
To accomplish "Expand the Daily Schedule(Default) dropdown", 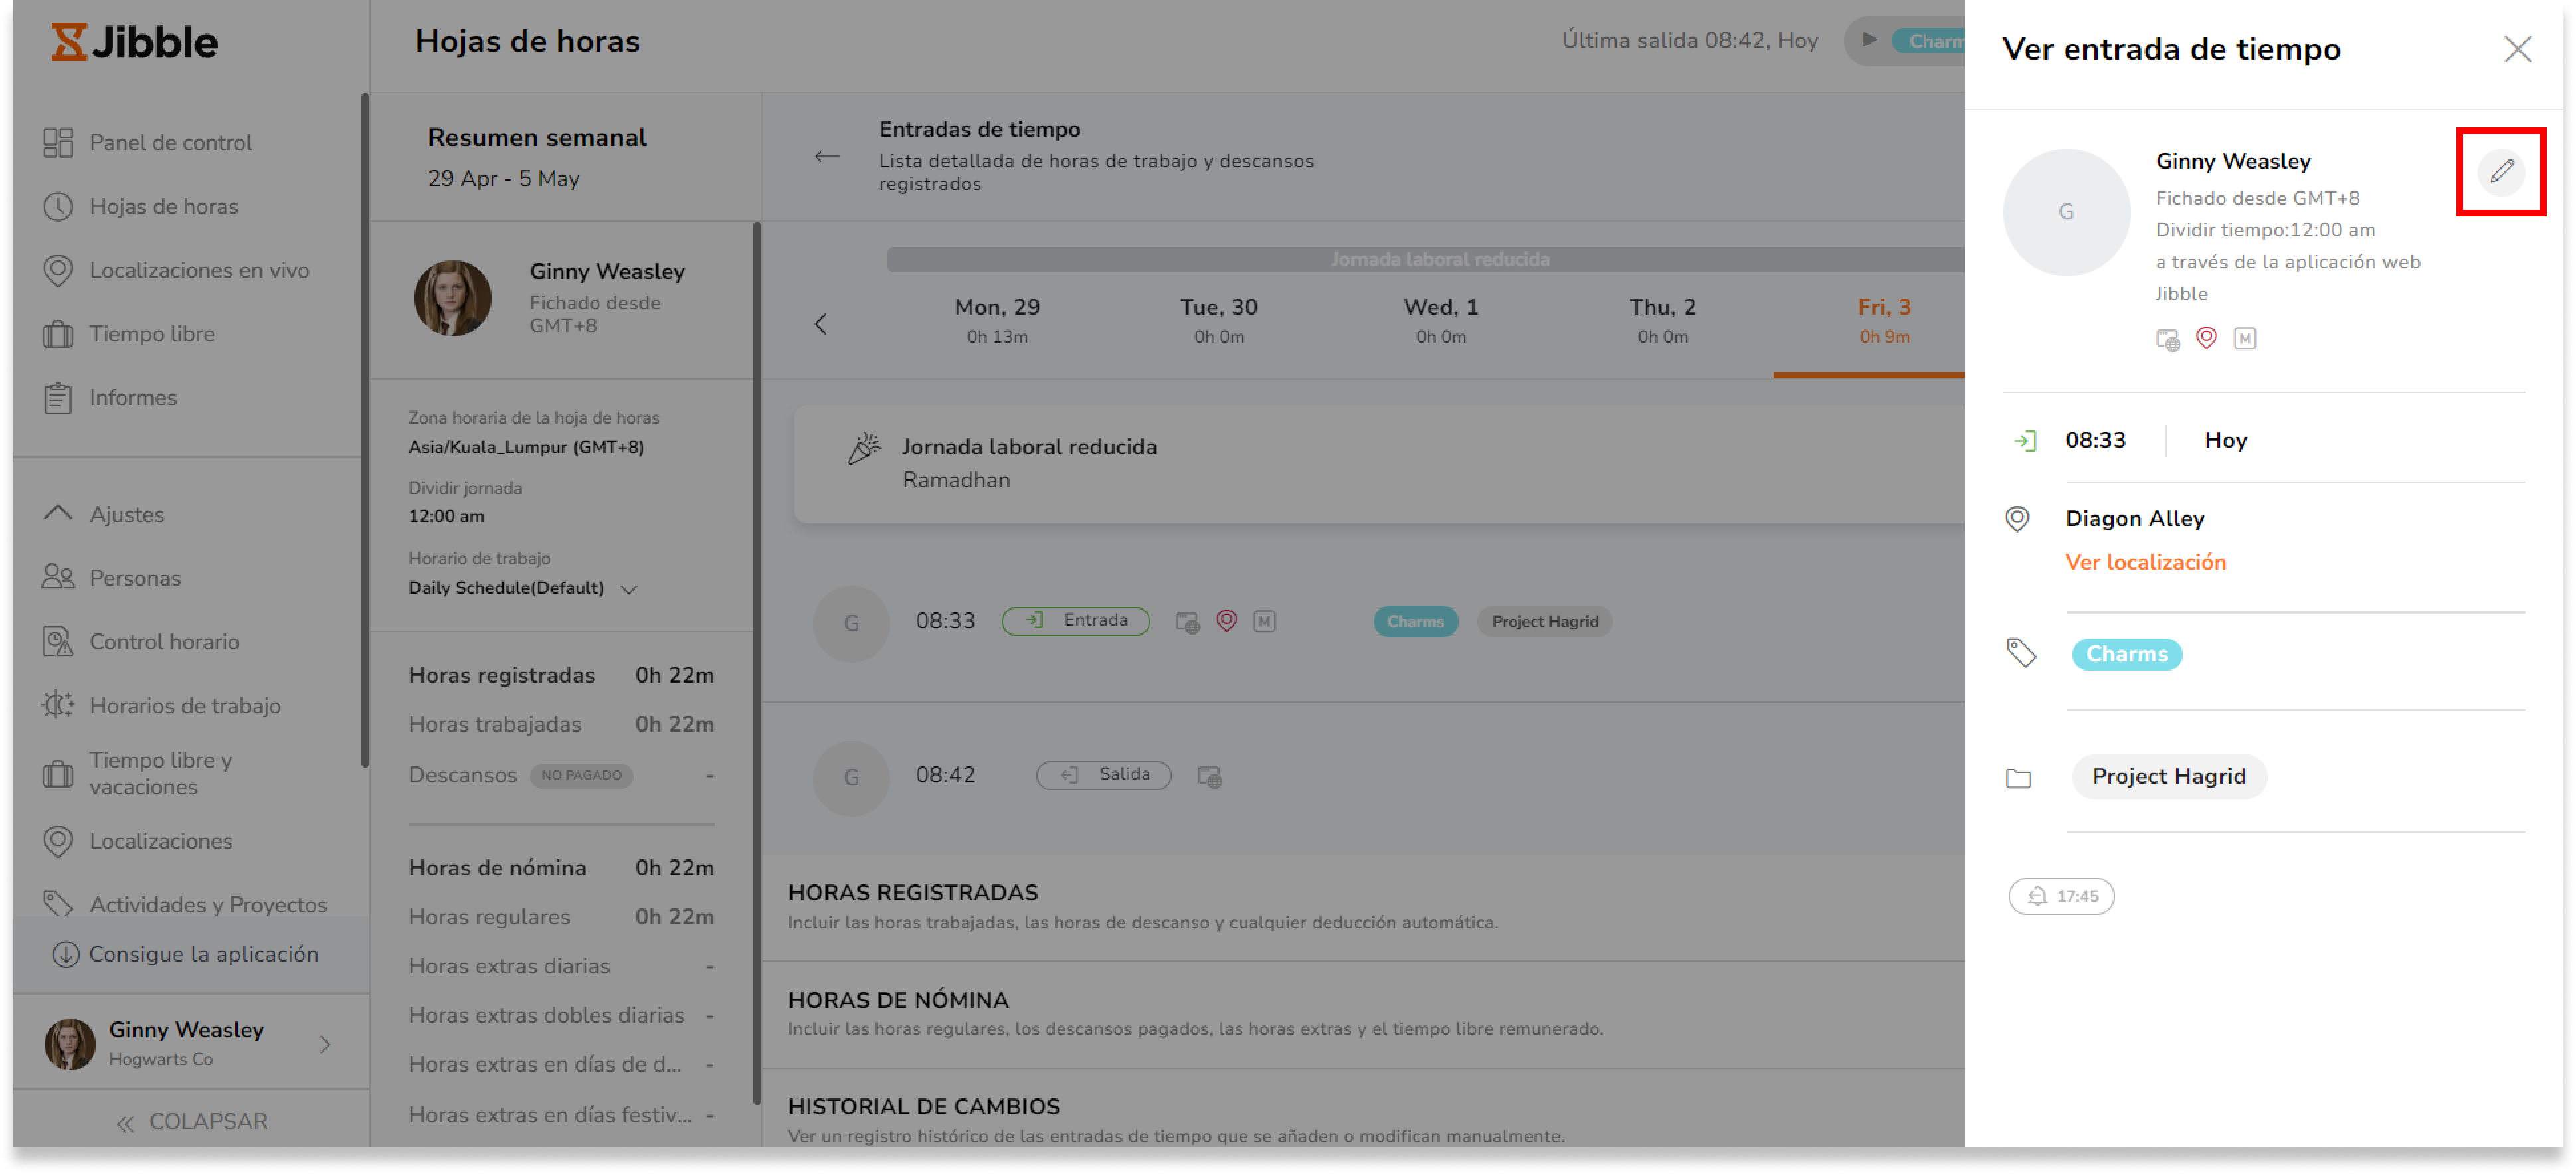I will point(628,589).
